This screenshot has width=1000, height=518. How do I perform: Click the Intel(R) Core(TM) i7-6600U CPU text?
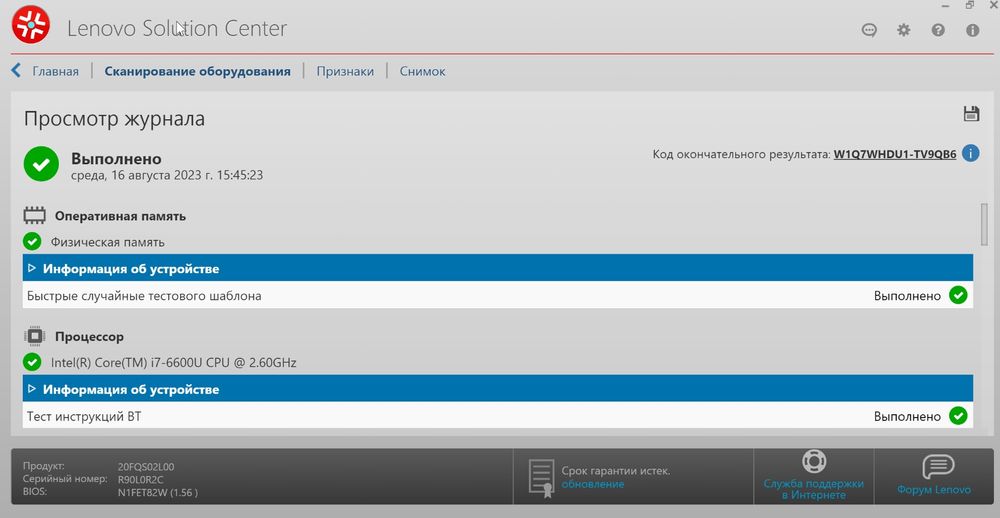pyautogui.click(x=173, y=363)
